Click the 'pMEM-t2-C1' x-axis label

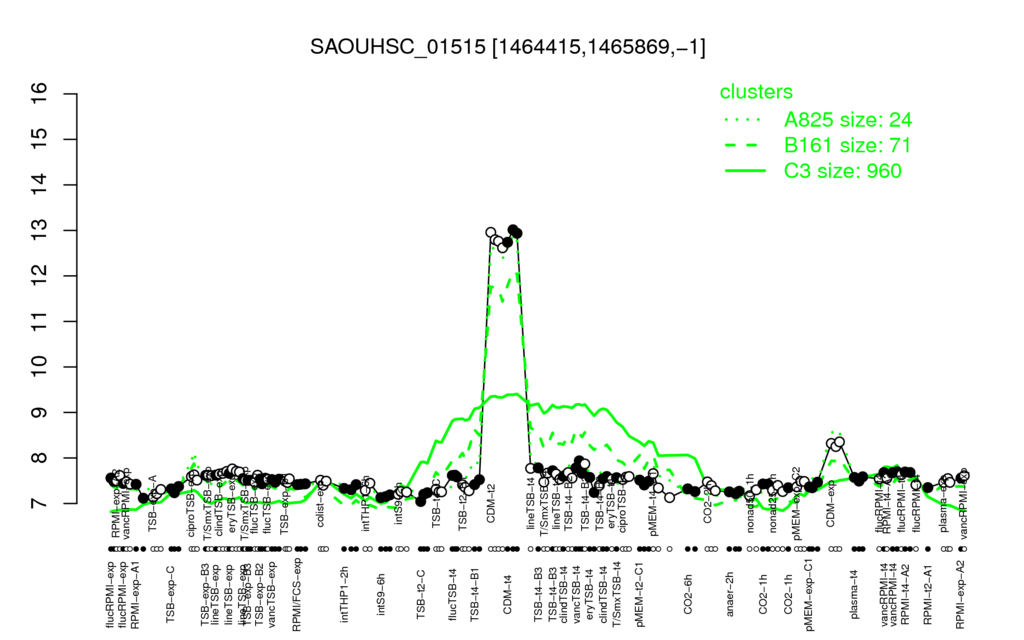pos(639,594)
